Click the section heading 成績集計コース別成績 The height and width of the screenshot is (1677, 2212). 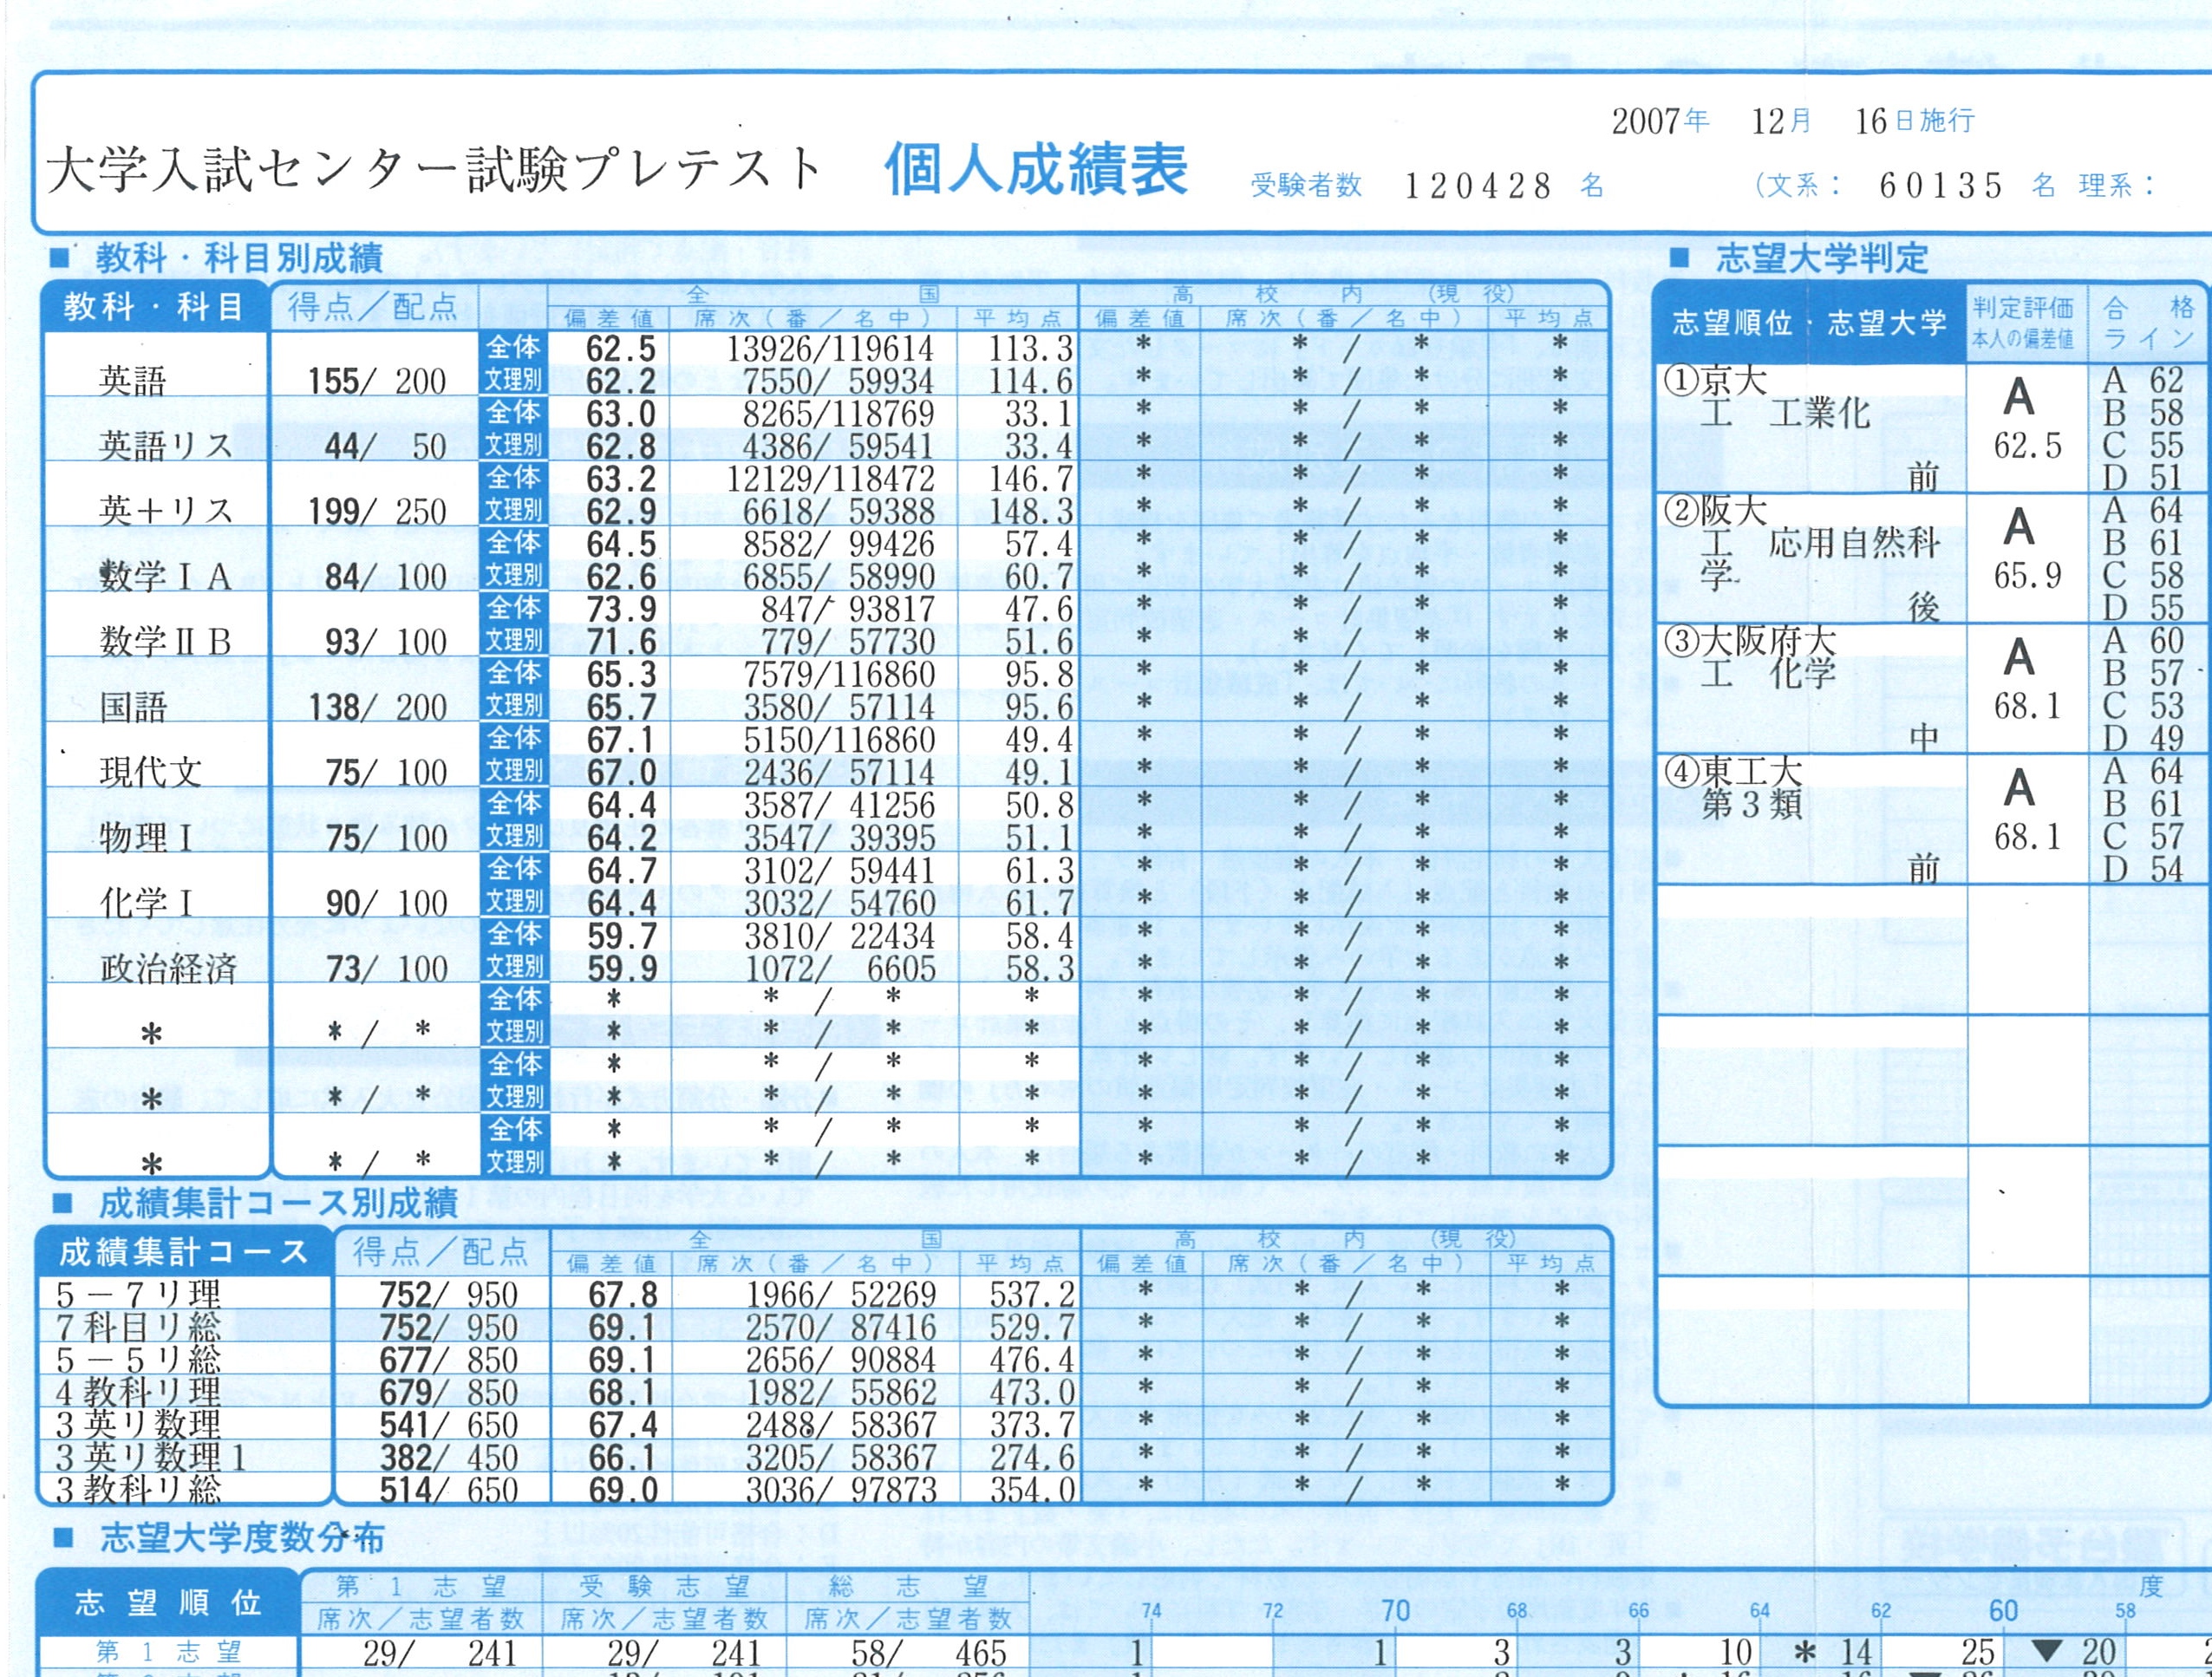click(278, 1203)
